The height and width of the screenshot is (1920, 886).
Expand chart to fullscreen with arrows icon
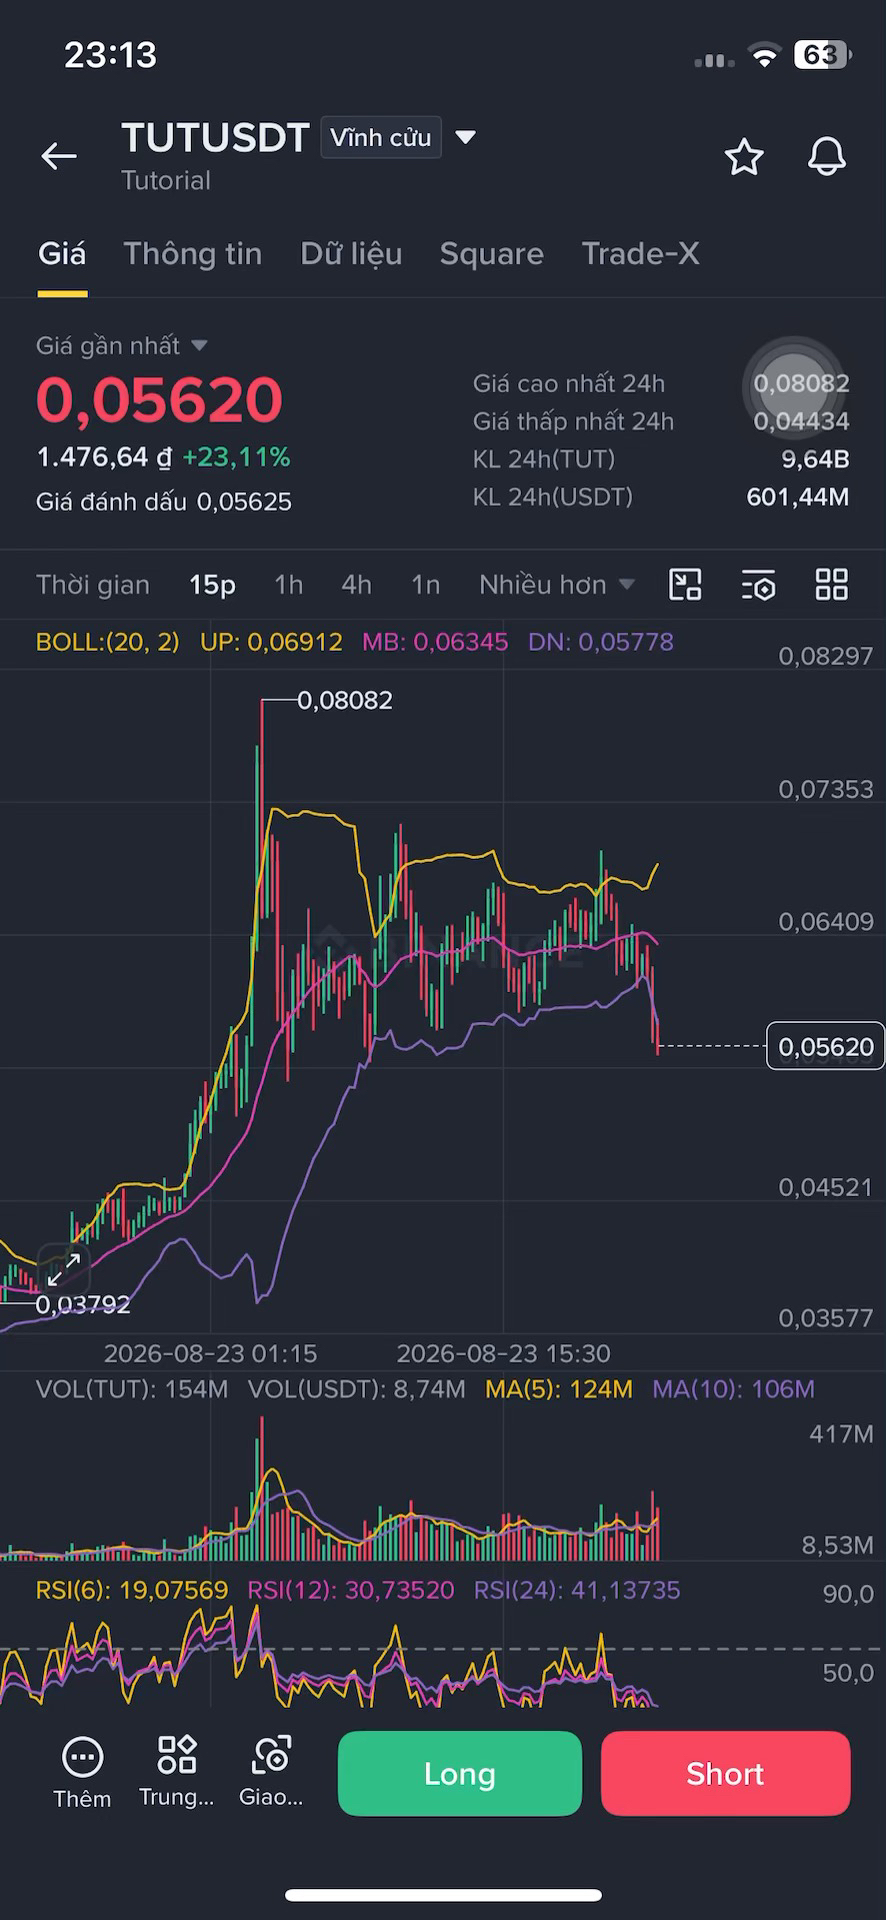(x=64, y=1269)
